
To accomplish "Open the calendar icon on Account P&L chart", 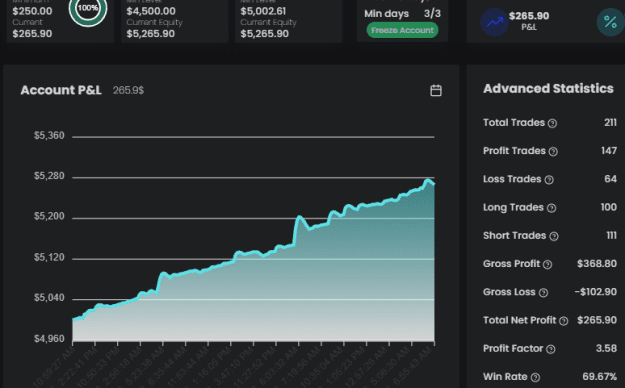I will tap(436, 91).
